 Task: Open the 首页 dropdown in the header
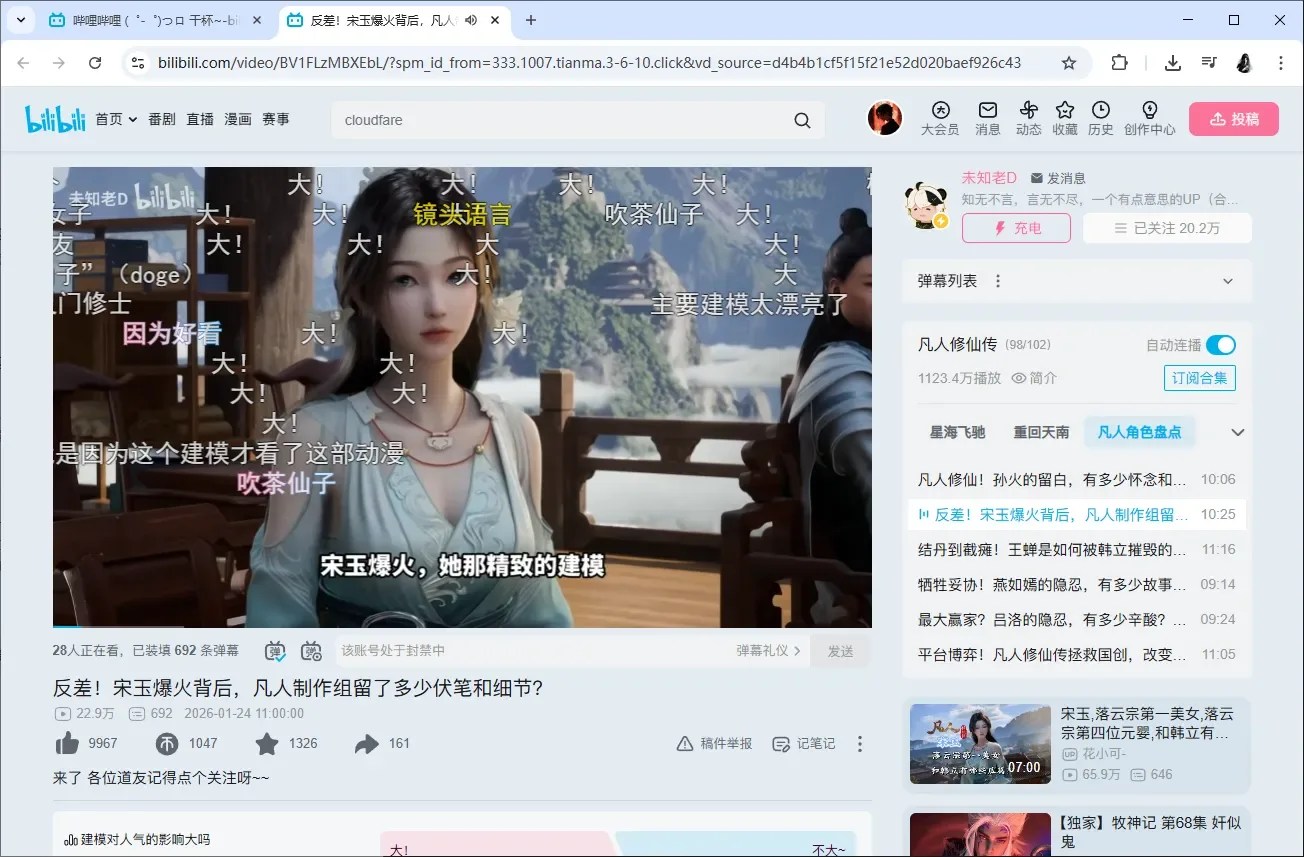click(x=116, y=119)
